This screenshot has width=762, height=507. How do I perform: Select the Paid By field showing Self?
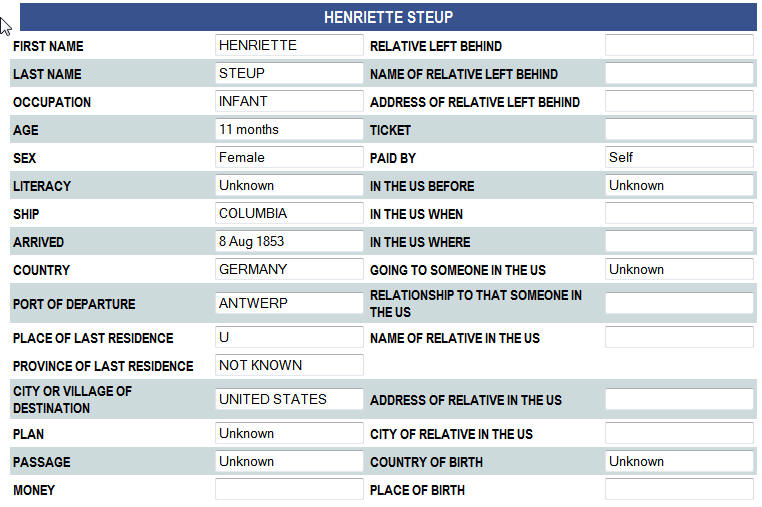click(679, 158)
